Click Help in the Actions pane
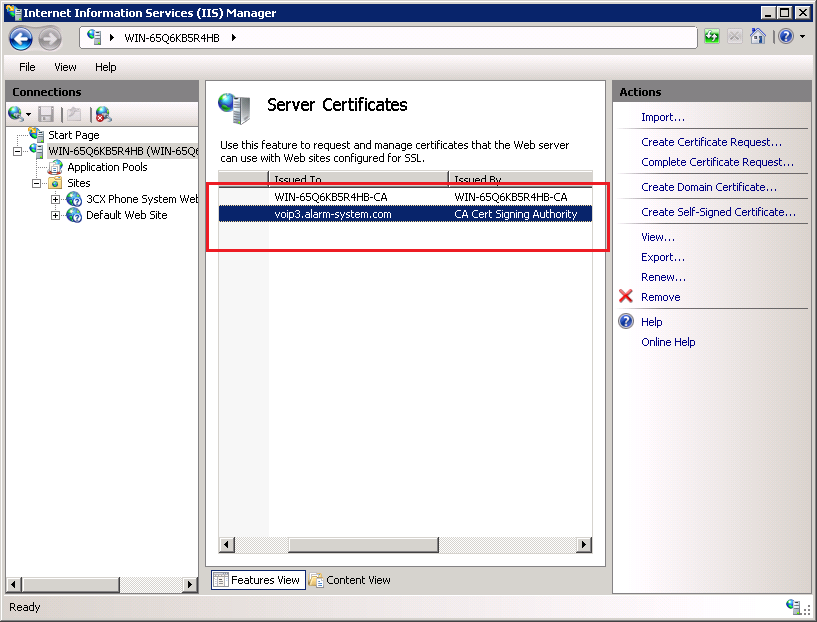This screenshot has height=622, width=817. tap(651, 322)
